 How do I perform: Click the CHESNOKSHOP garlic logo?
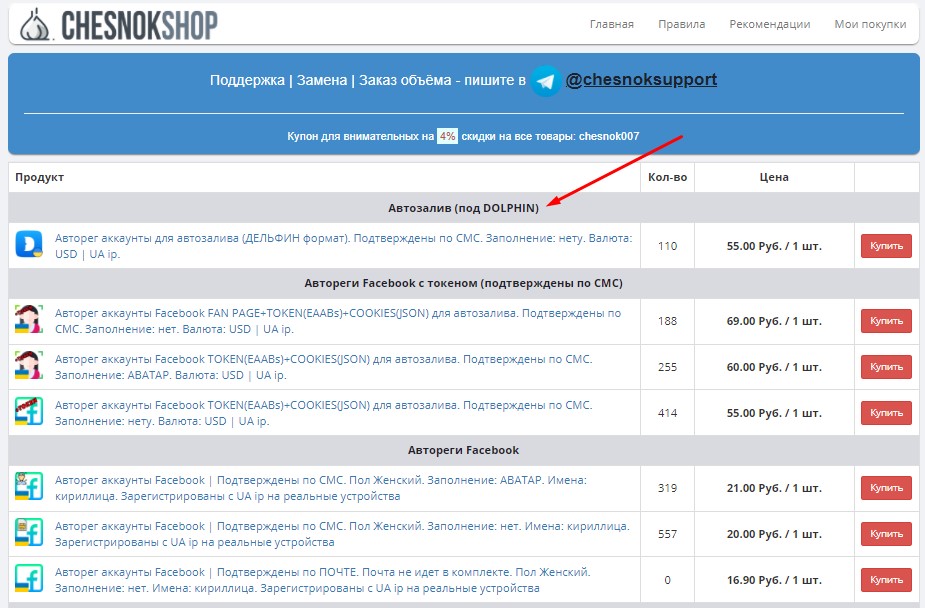(x=36, y=25)
